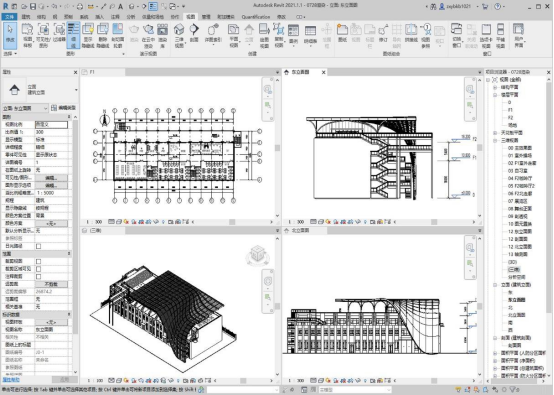Click Show Hidden Lines tool

88,34
